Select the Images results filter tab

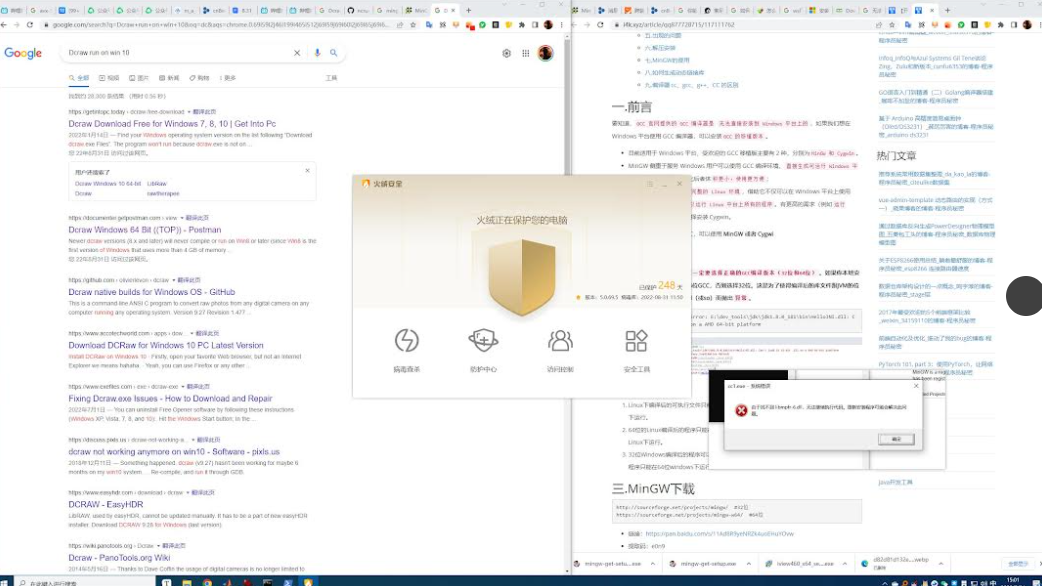click(139, 78)
